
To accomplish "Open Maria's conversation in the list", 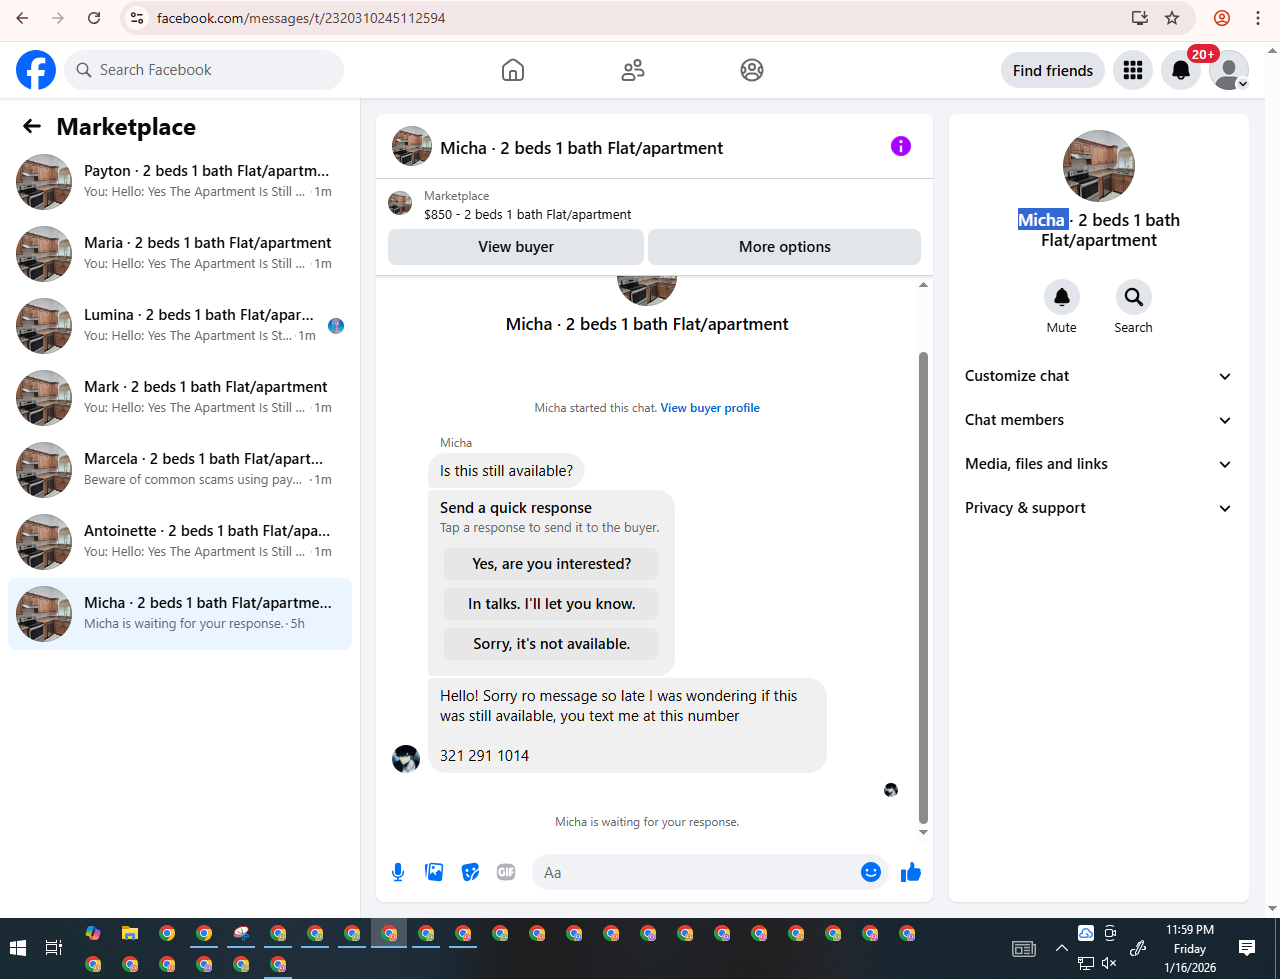I will (180, 254).
